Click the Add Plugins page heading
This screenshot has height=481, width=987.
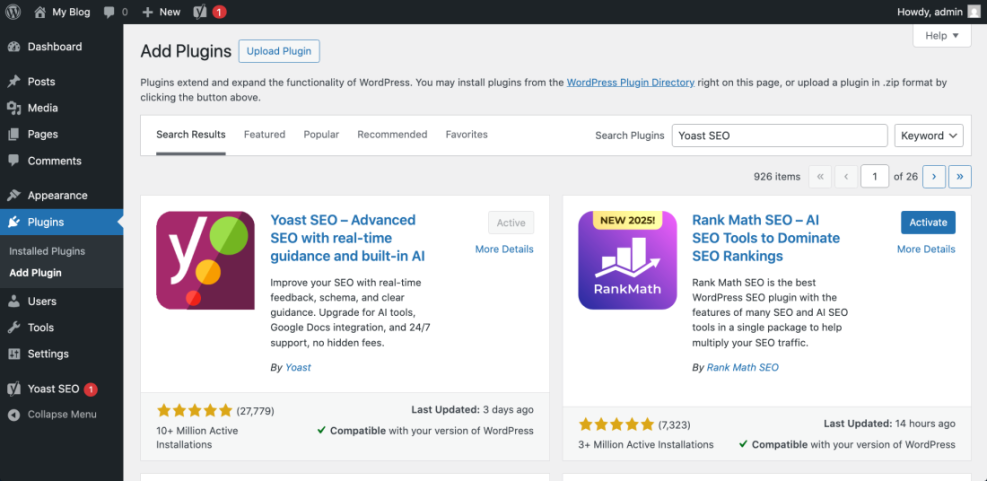[186, 52]
